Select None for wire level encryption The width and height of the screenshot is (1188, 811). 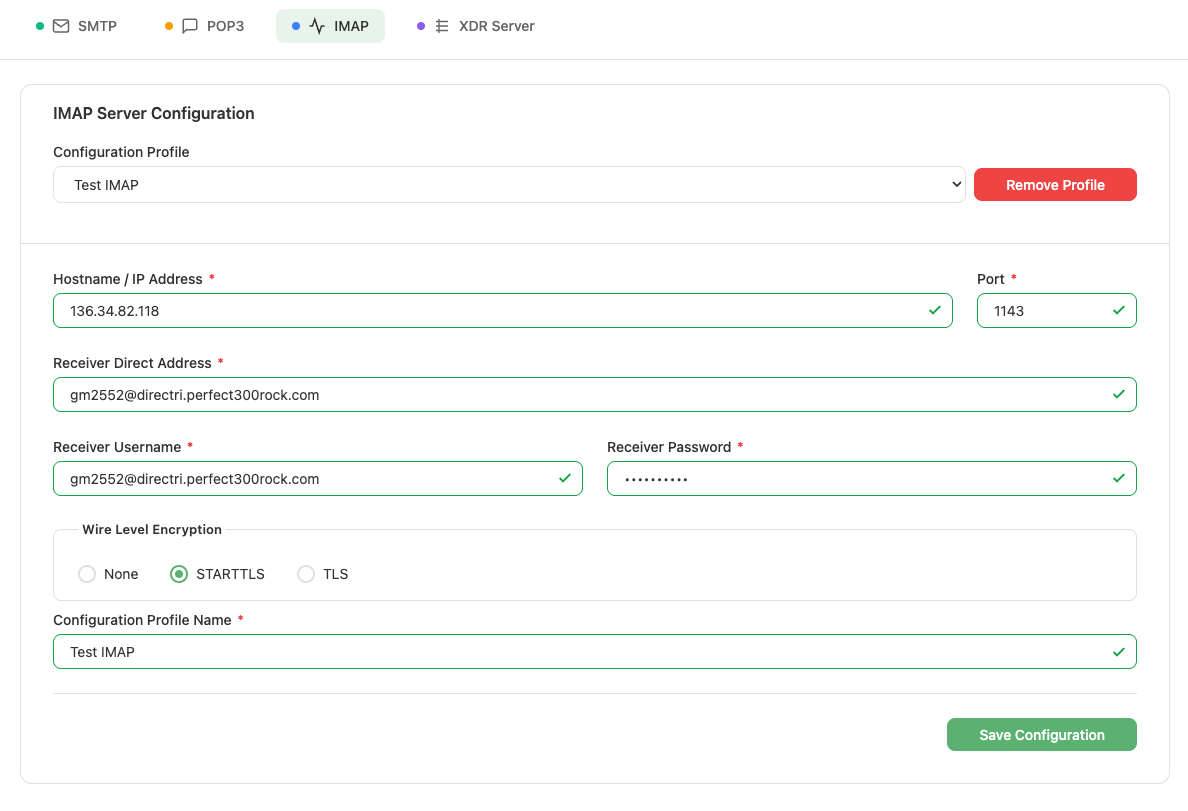coord(87,575)
